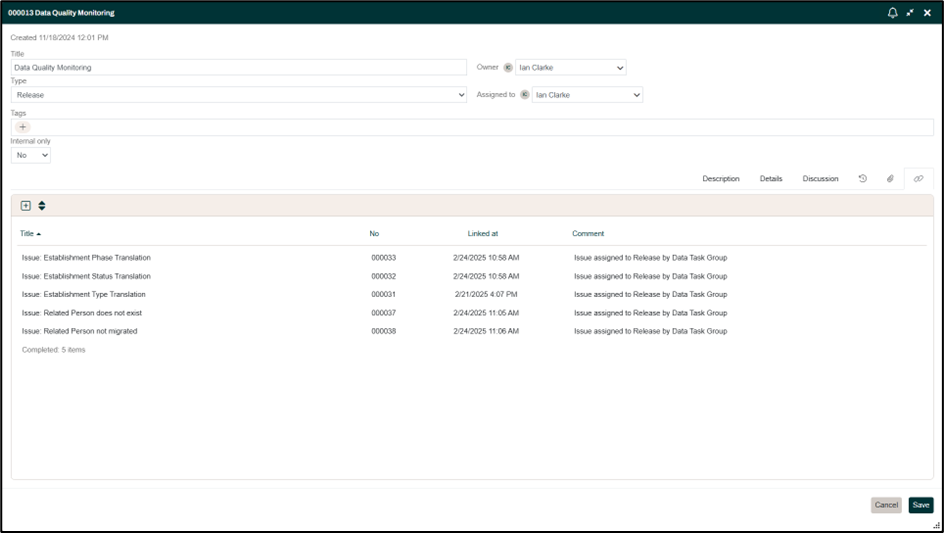
Task: Switch to the Description tab
Action: point(720,179)
